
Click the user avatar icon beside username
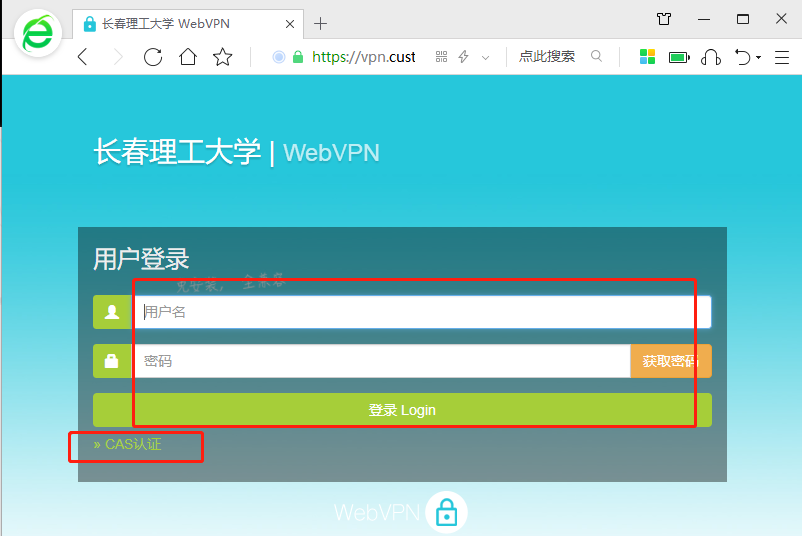pyautogui.click(x=112, y=312)
